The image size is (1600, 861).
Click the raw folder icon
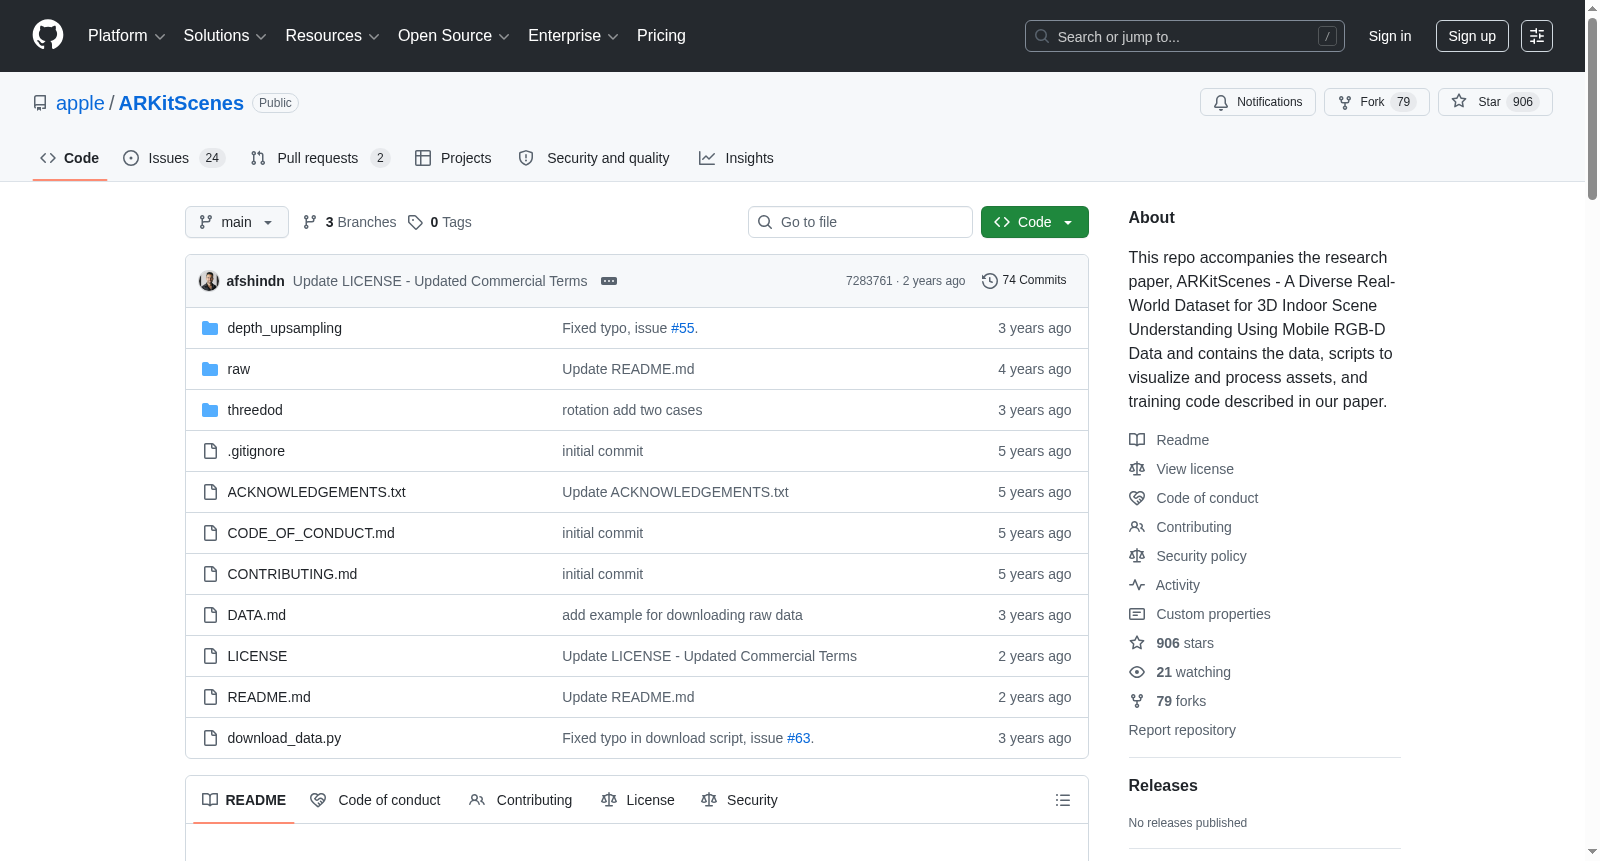pos(210,369)
